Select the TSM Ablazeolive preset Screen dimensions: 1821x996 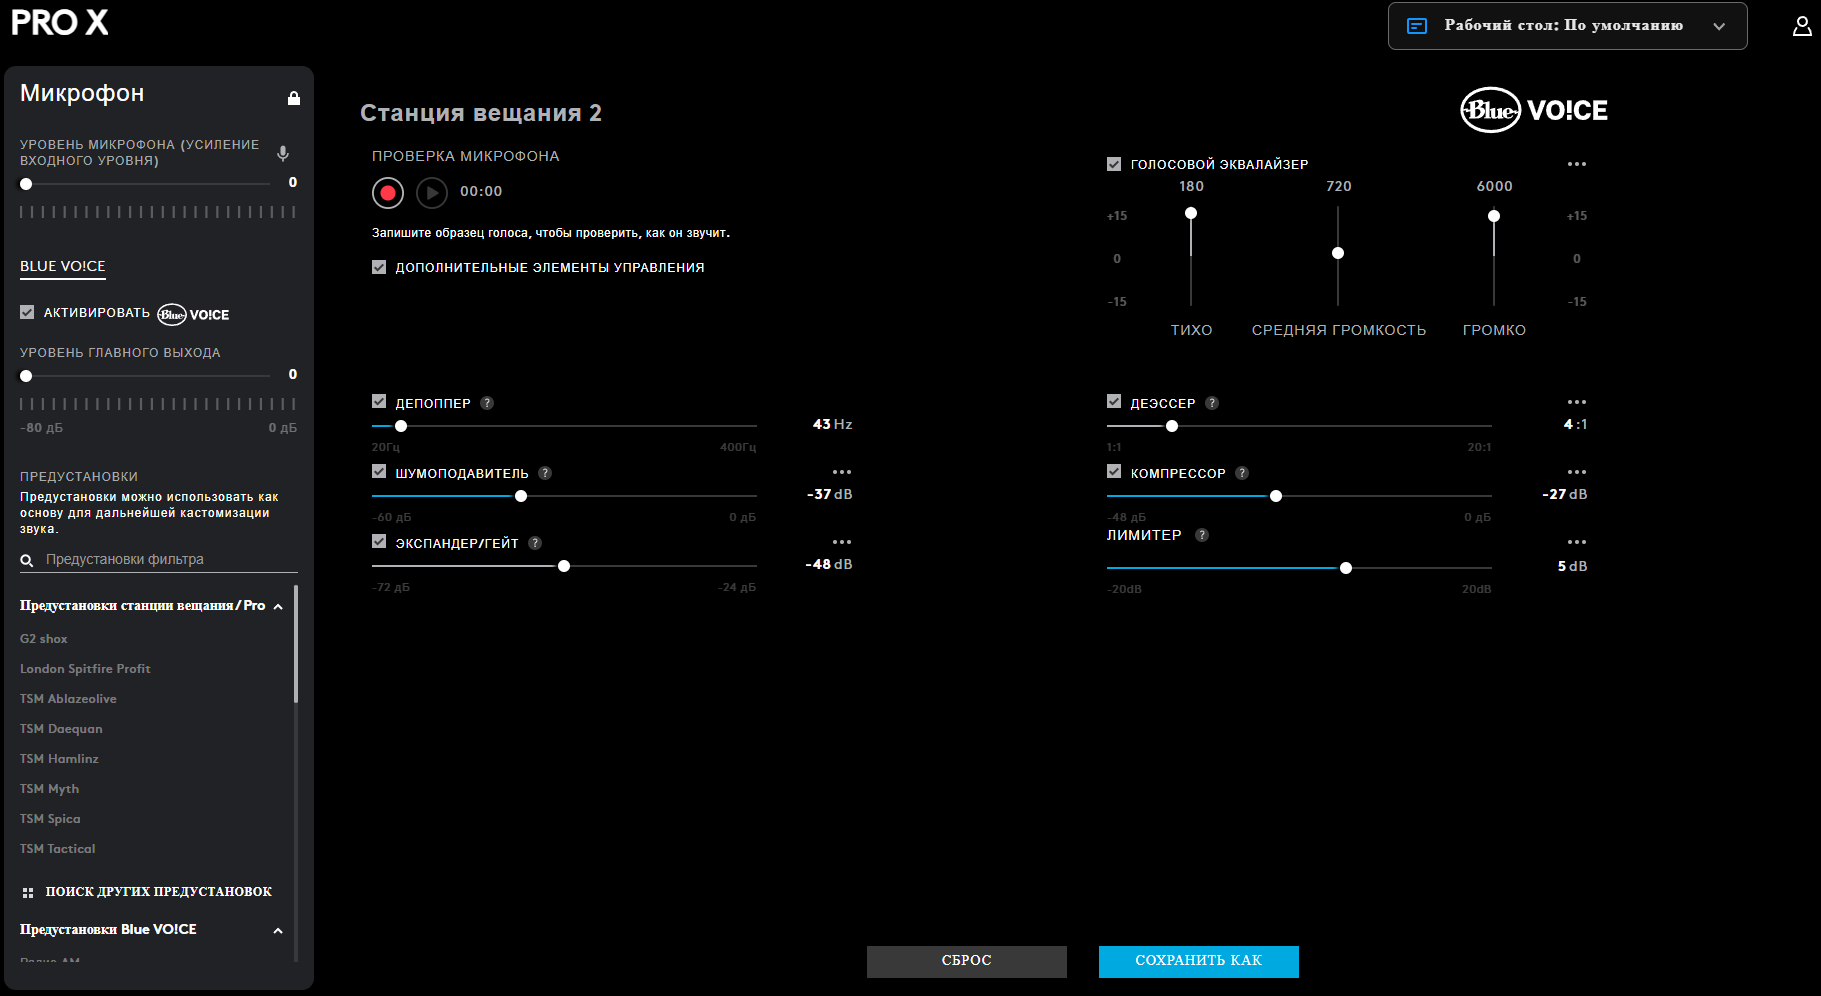click(68, 699)
